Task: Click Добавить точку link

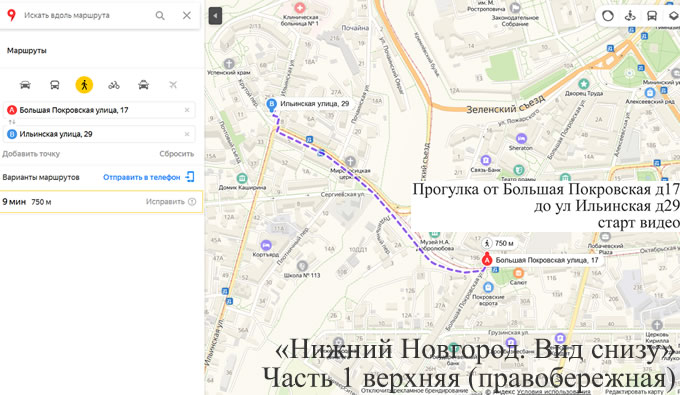Action: pyautogui.click(x=31, y=153)
